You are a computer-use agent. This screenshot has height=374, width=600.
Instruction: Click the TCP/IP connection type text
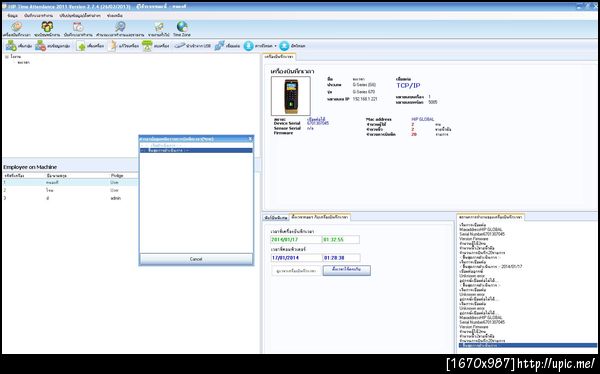pyautogui.click(x=408, y=85)
